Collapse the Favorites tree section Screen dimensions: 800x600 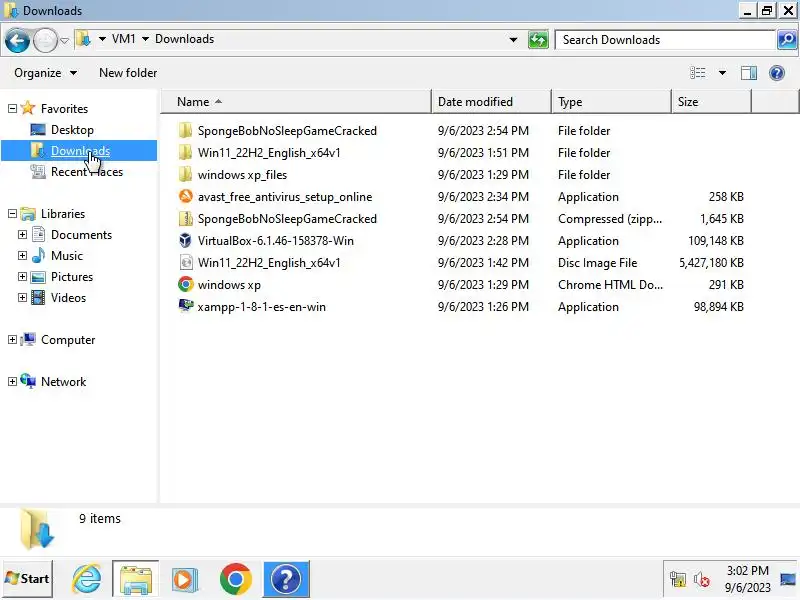[x=12, y=108]
